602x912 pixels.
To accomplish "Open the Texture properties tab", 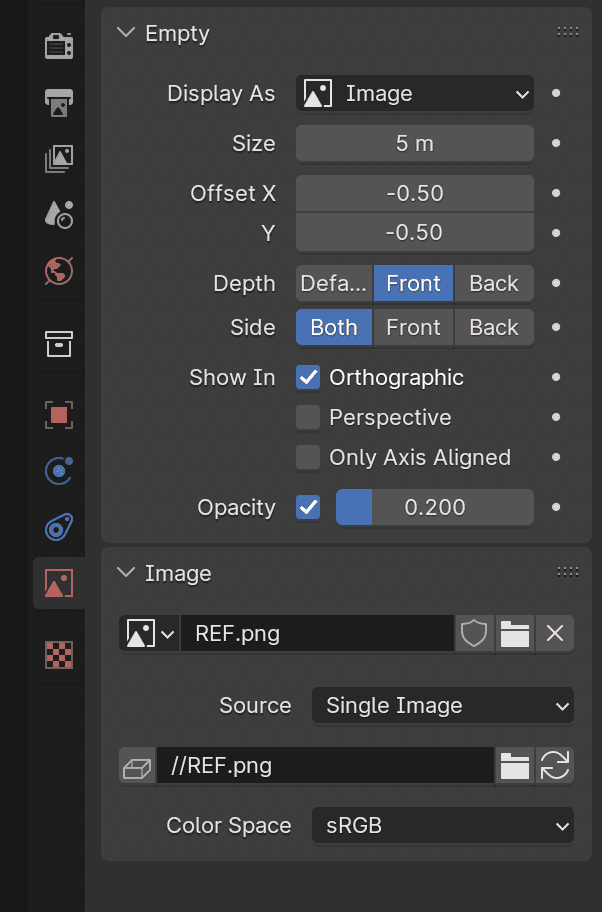I will click(x=59, y=655).
